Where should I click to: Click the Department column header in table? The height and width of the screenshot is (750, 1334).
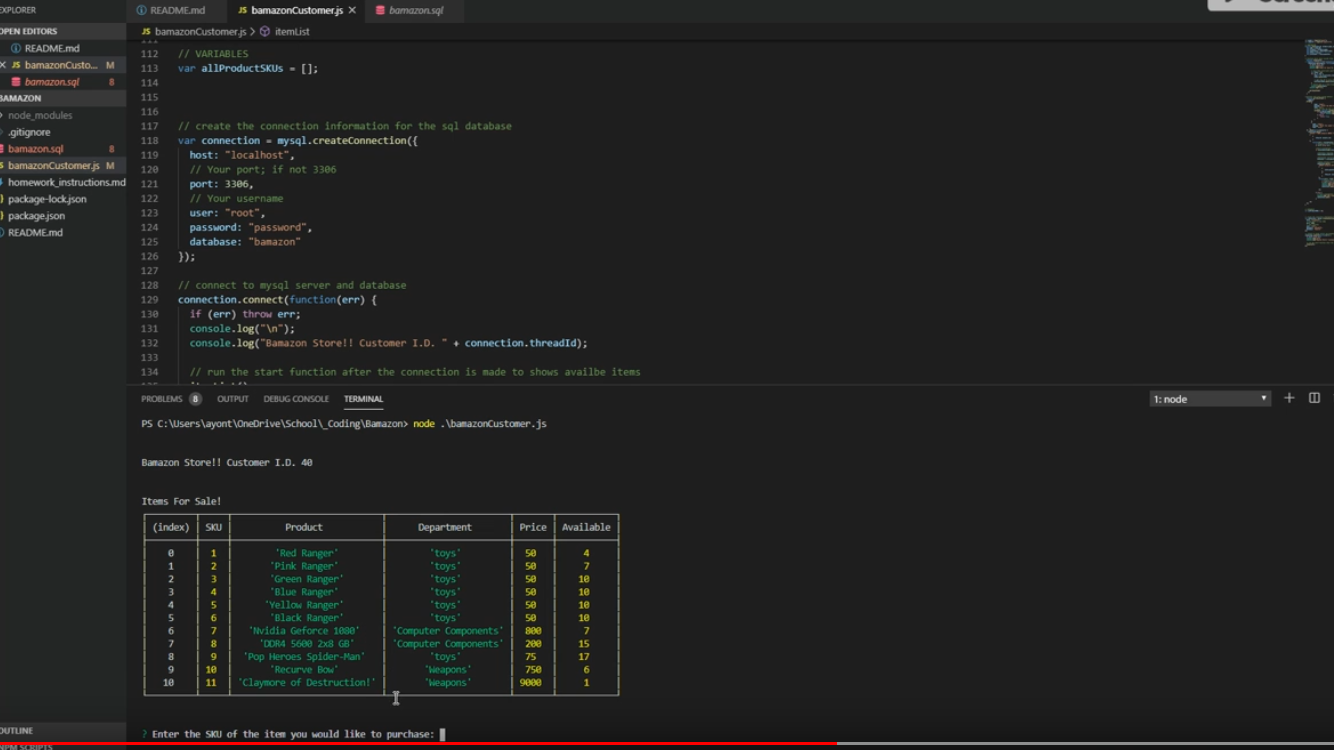[x=445, y=527]
